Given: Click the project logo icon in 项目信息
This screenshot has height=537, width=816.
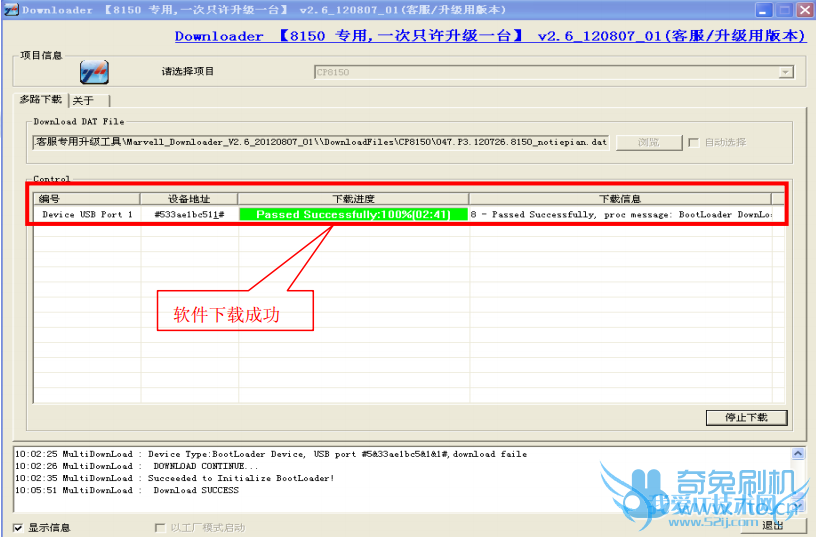Looking at the screenshot, I should [94, 72].
